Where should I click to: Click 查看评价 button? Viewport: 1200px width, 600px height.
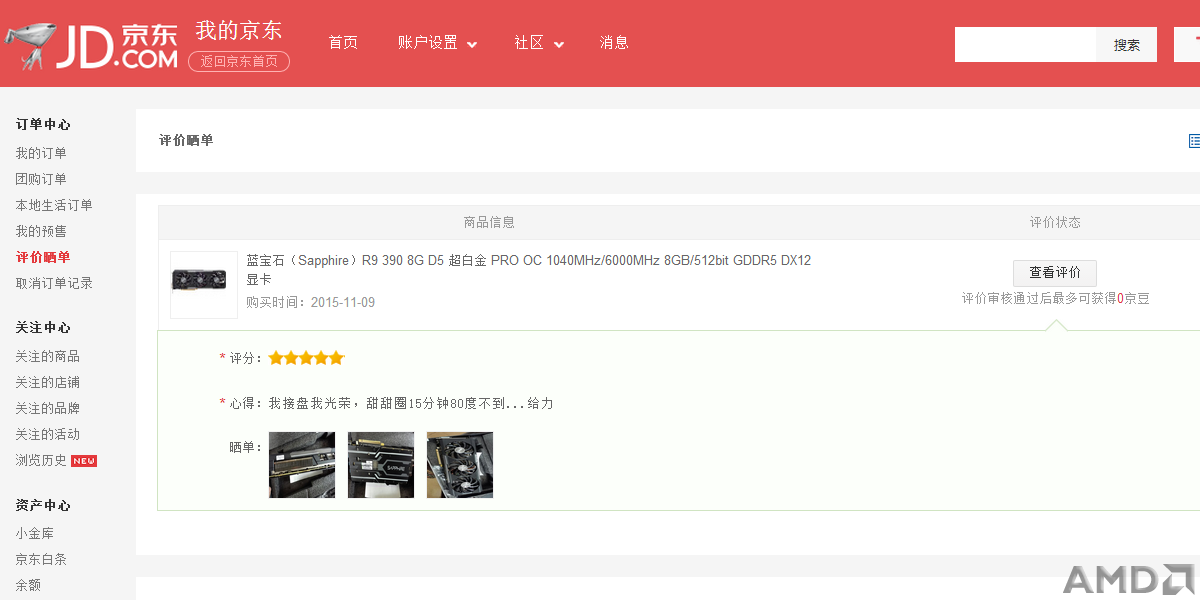pyautogui.click(x=1055, y=273)
